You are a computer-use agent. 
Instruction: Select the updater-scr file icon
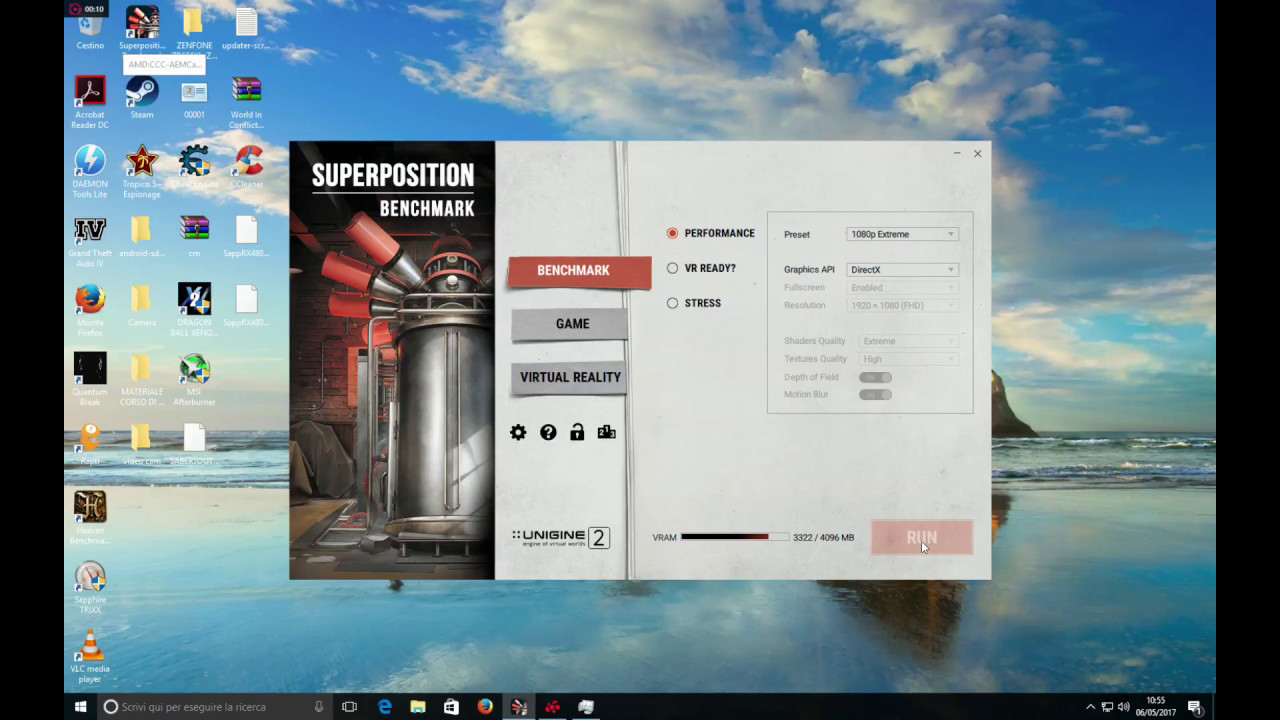point(246,28)
